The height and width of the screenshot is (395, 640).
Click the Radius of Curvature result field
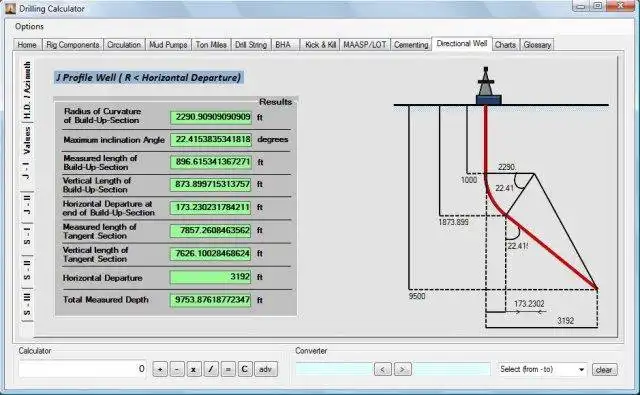pyautogui.click(x=211, y=118)
